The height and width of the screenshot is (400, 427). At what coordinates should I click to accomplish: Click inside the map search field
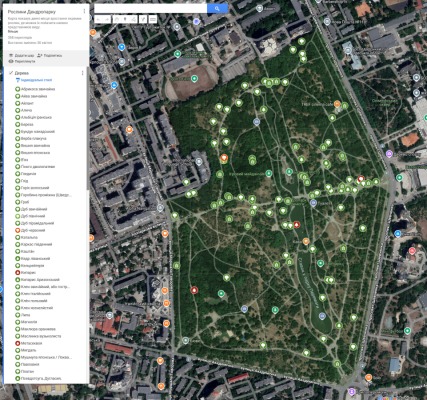pyautogui.click(x=150, y=8)
